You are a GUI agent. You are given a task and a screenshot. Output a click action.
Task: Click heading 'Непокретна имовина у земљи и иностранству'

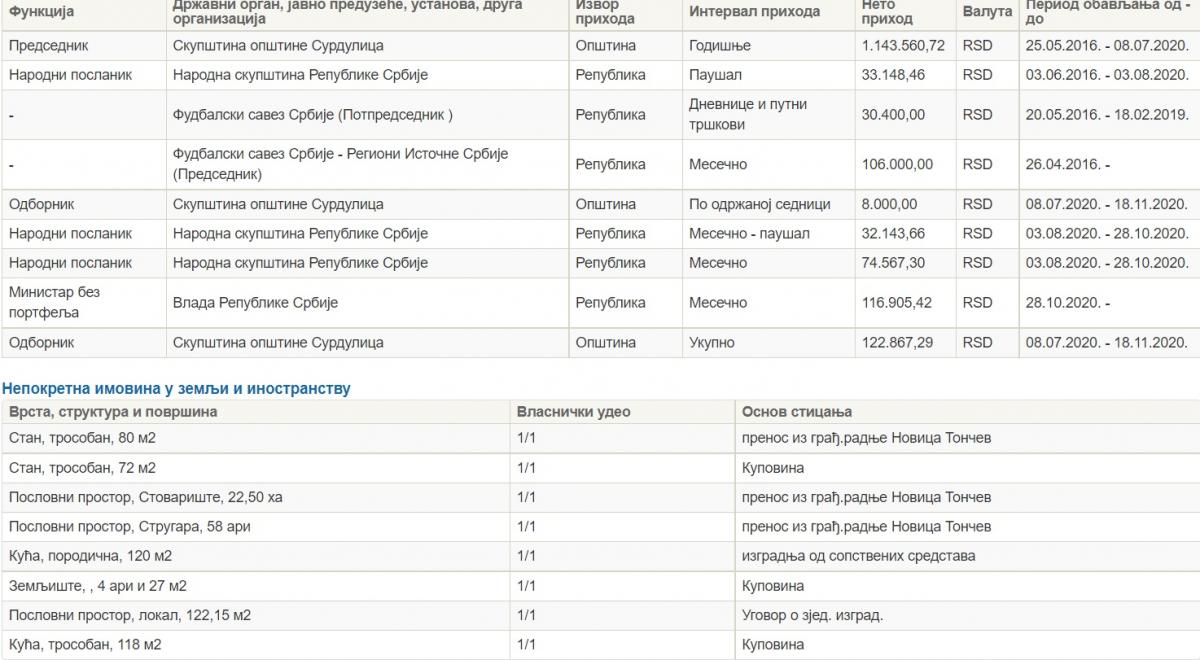tap(176, 388)
